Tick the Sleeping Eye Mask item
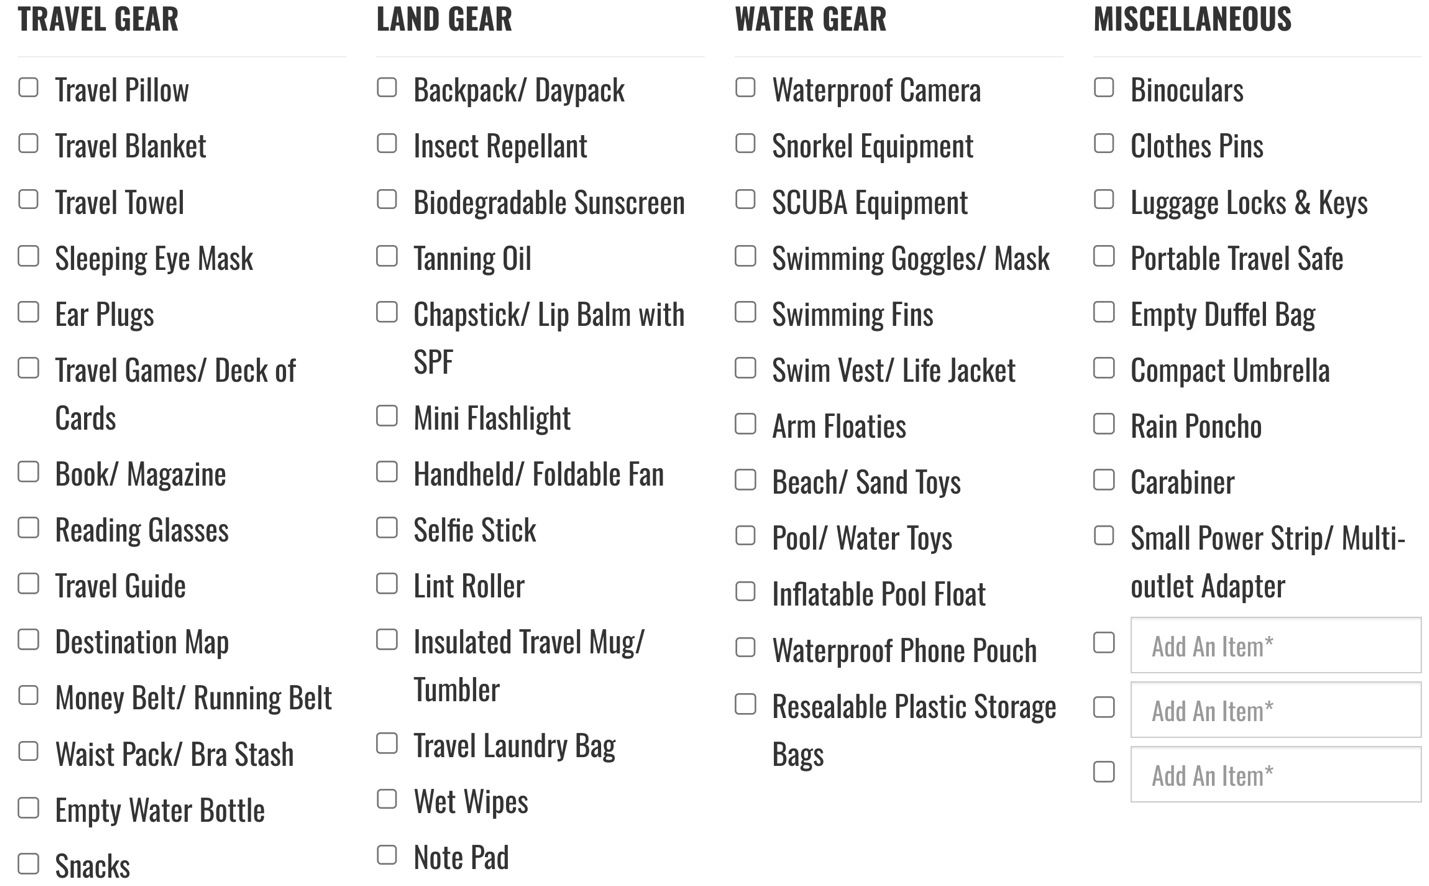Screen dimensions: 1429x886 point(29,256)
